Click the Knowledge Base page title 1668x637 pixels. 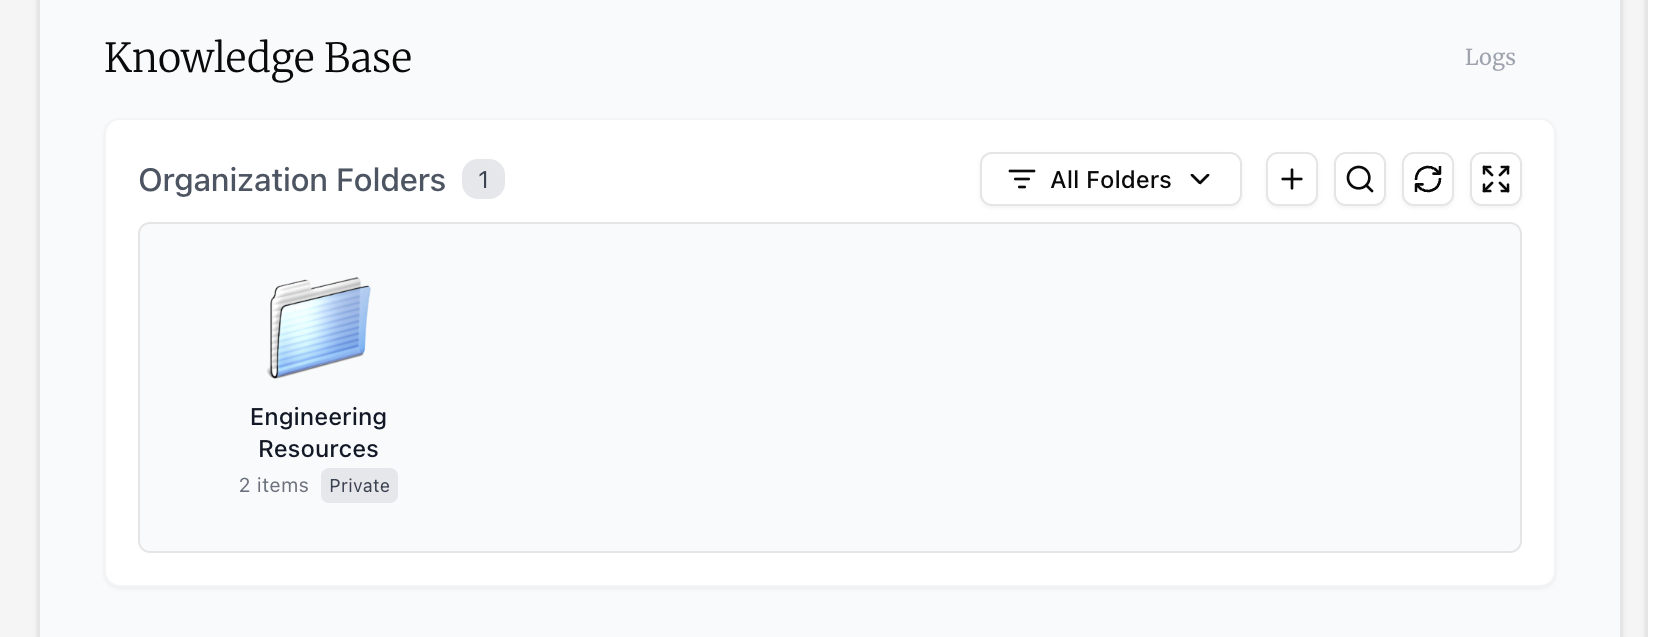click(258, 58)
